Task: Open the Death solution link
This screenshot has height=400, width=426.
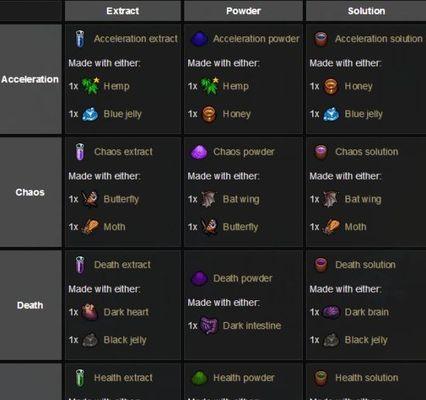Action: pos(365,265)
